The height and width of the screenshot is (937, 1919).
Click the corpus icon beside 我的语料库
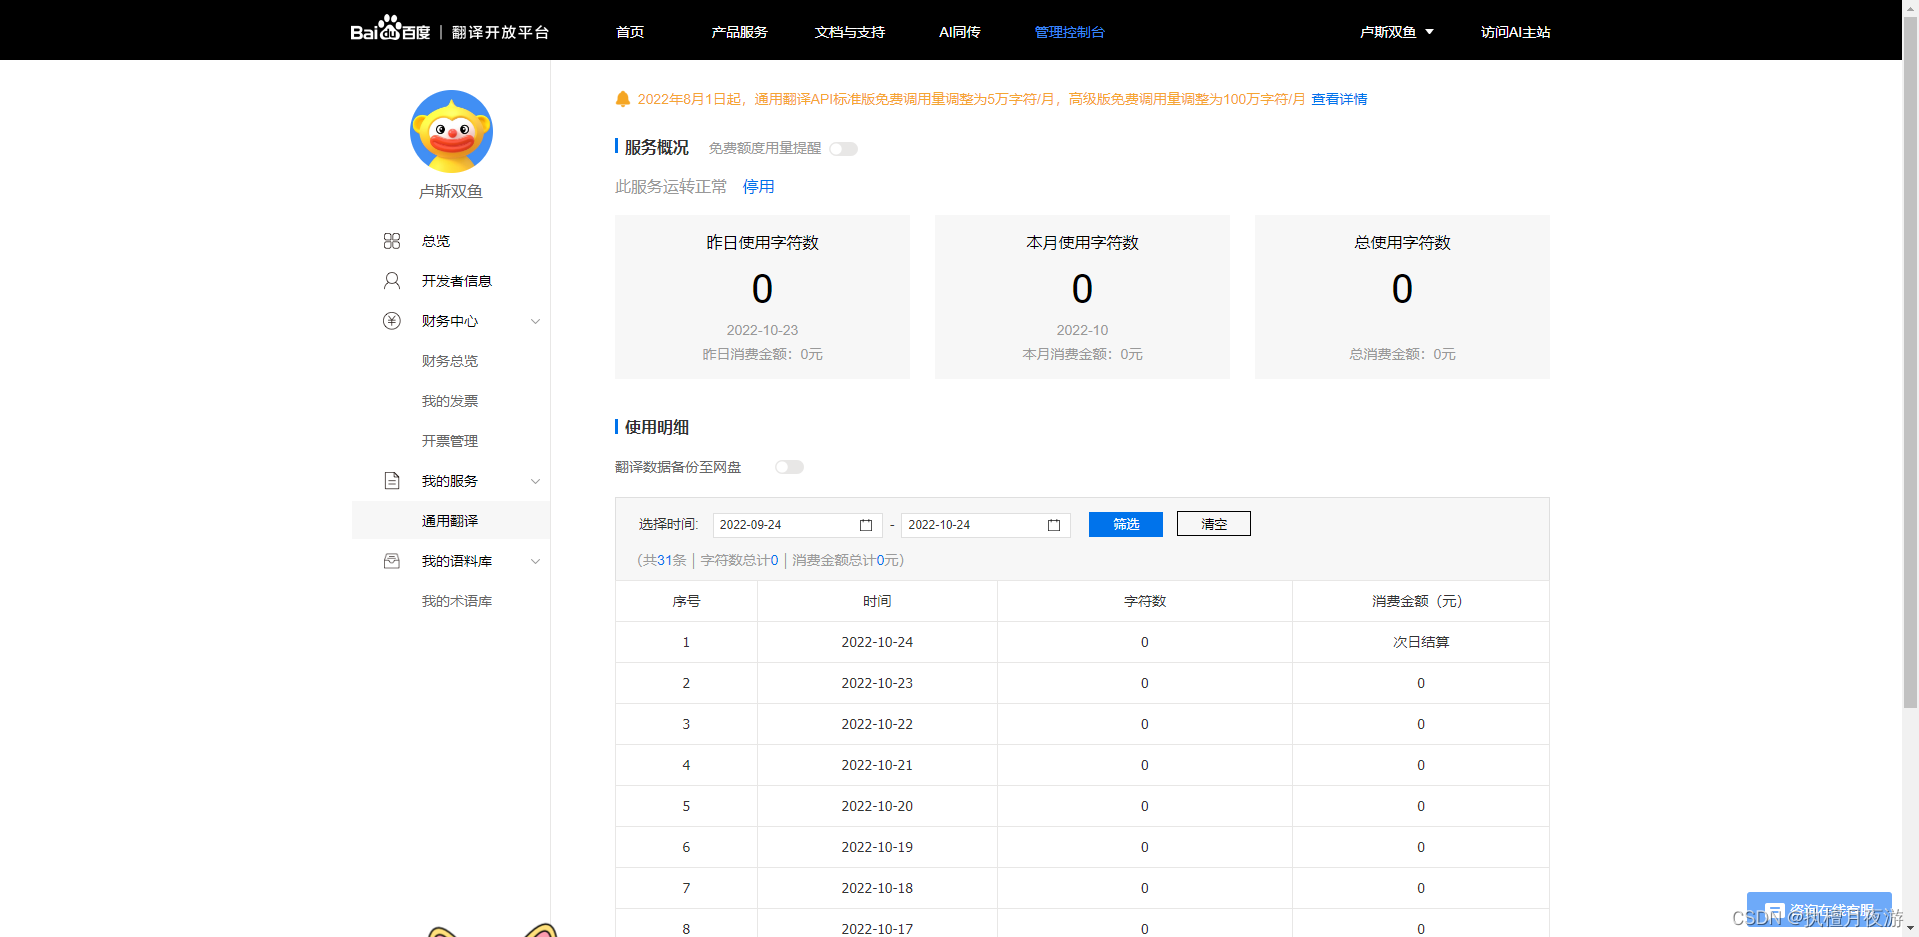click(x=392, y=561)
